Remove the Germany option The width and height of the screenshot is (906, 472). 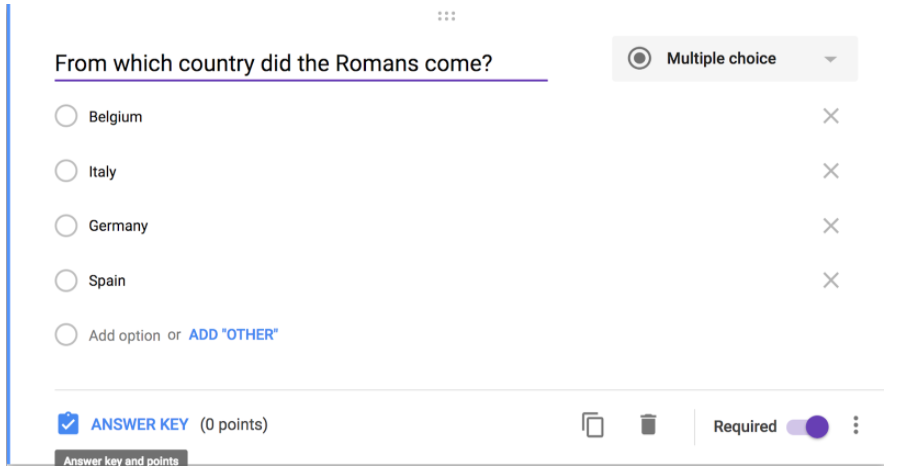(x=831, y=226)
